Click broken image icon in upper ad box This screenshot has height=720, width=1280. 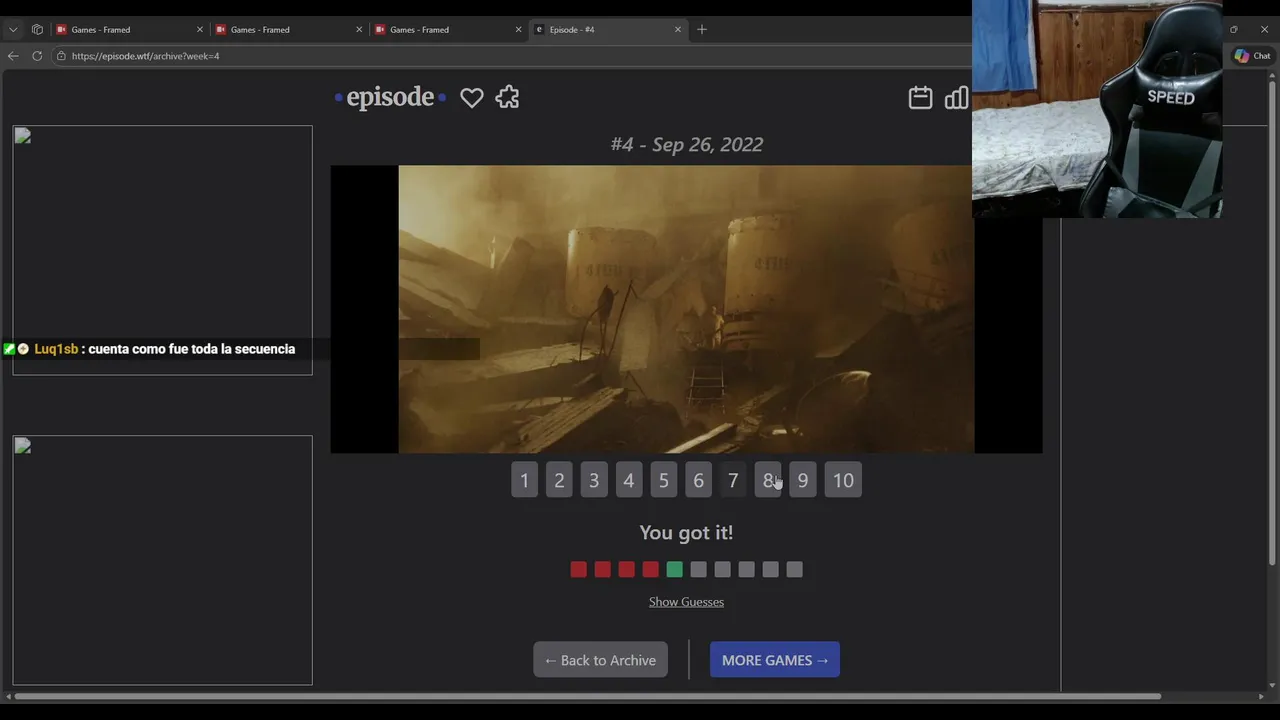[23, 137]
